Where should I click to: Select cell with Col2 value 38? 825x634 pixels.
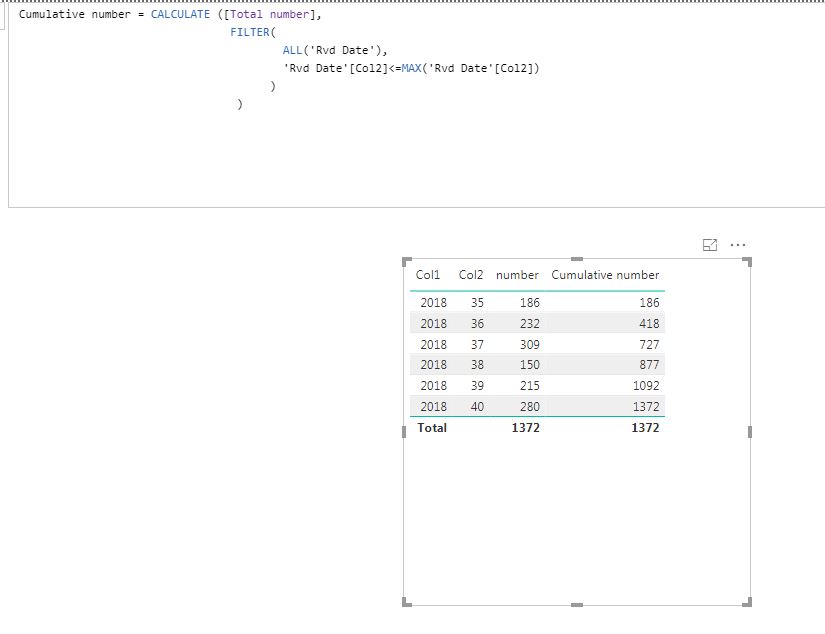point(477,365)
